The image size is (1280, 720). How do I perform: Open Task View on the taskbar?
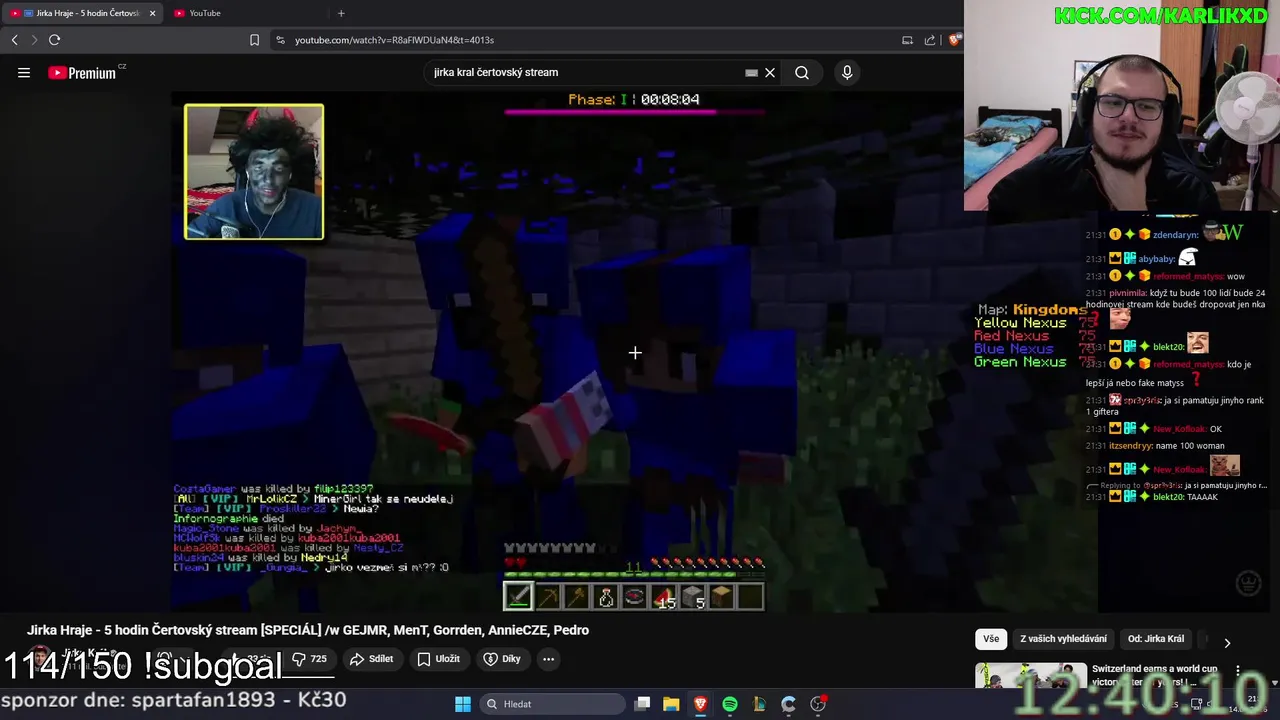pos(643,704)
